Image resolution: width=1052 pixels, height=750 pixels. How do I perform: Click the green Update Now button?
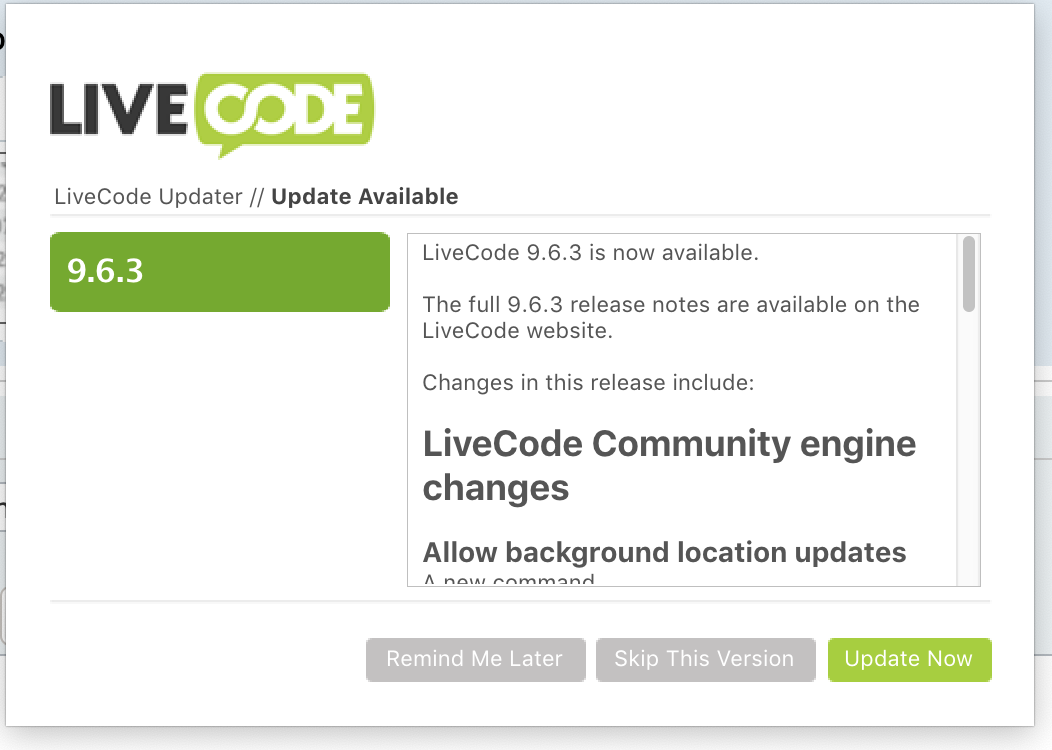pyautogui.click(x=909, y=660)
